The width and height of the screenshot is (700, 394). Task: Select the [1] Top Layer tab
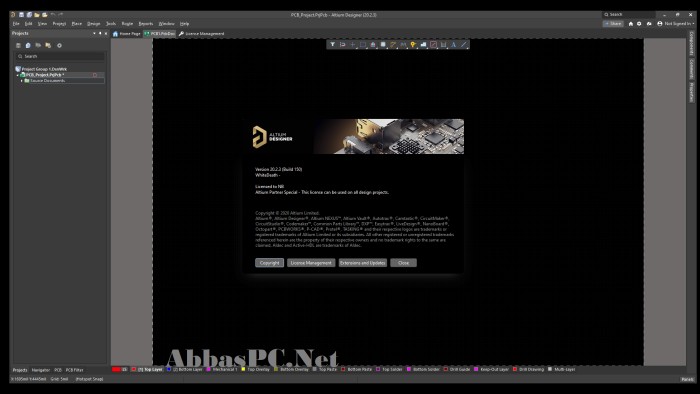(x=147, y=369)
